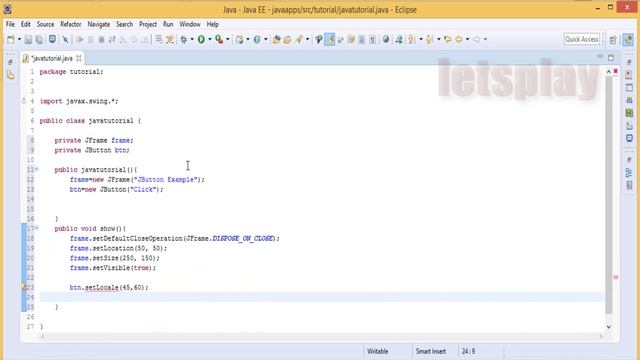Click the Suspend debug icon
640x360 pixels.
click(x=91, y=39)
